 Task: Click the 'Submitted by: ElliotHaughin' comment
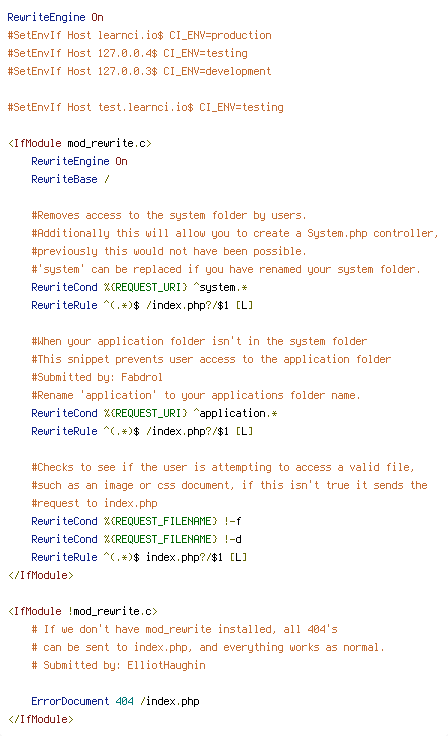coord(118,665)
